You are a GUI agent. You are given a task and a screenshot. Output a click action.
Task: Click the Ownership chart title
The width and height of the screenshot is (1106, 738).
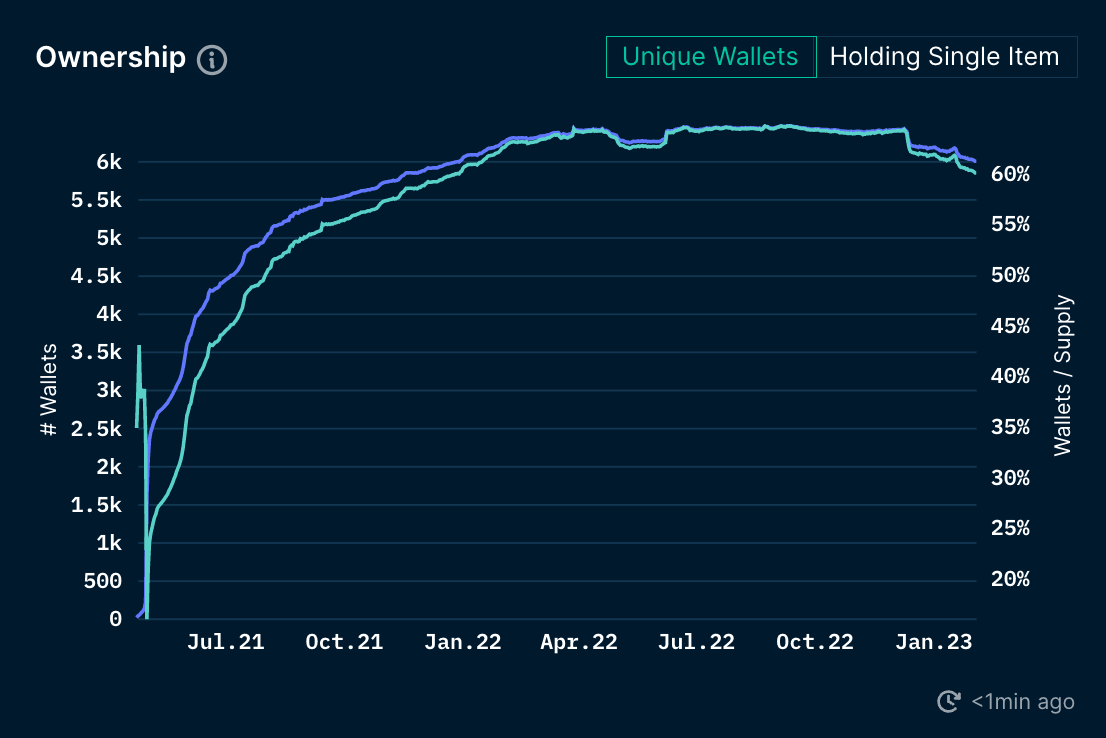pyautogui.click(x=111, y=58)
